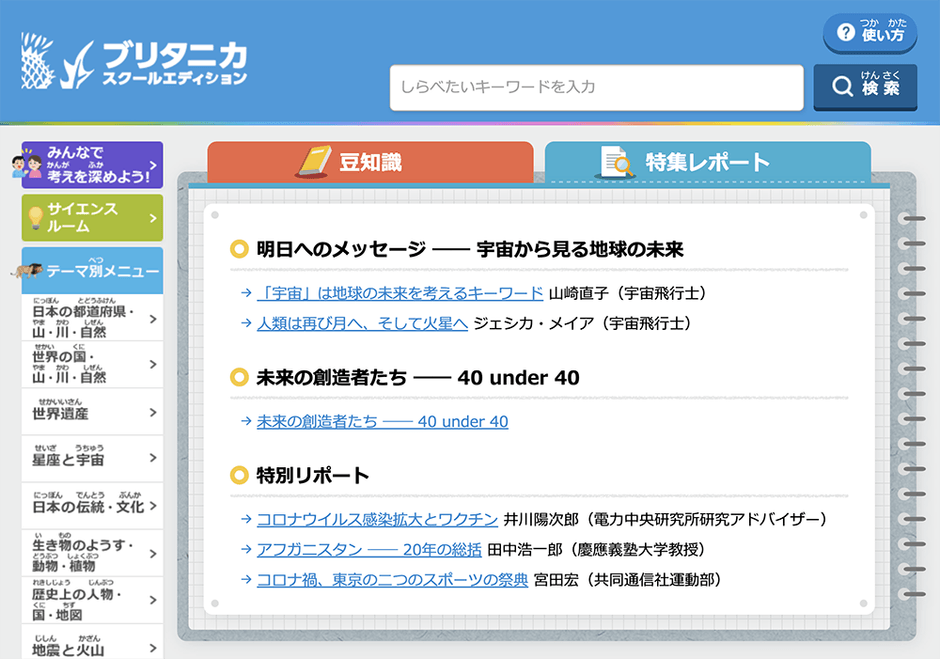Click the report document icon on 特集レポート tab

(618, 159)
